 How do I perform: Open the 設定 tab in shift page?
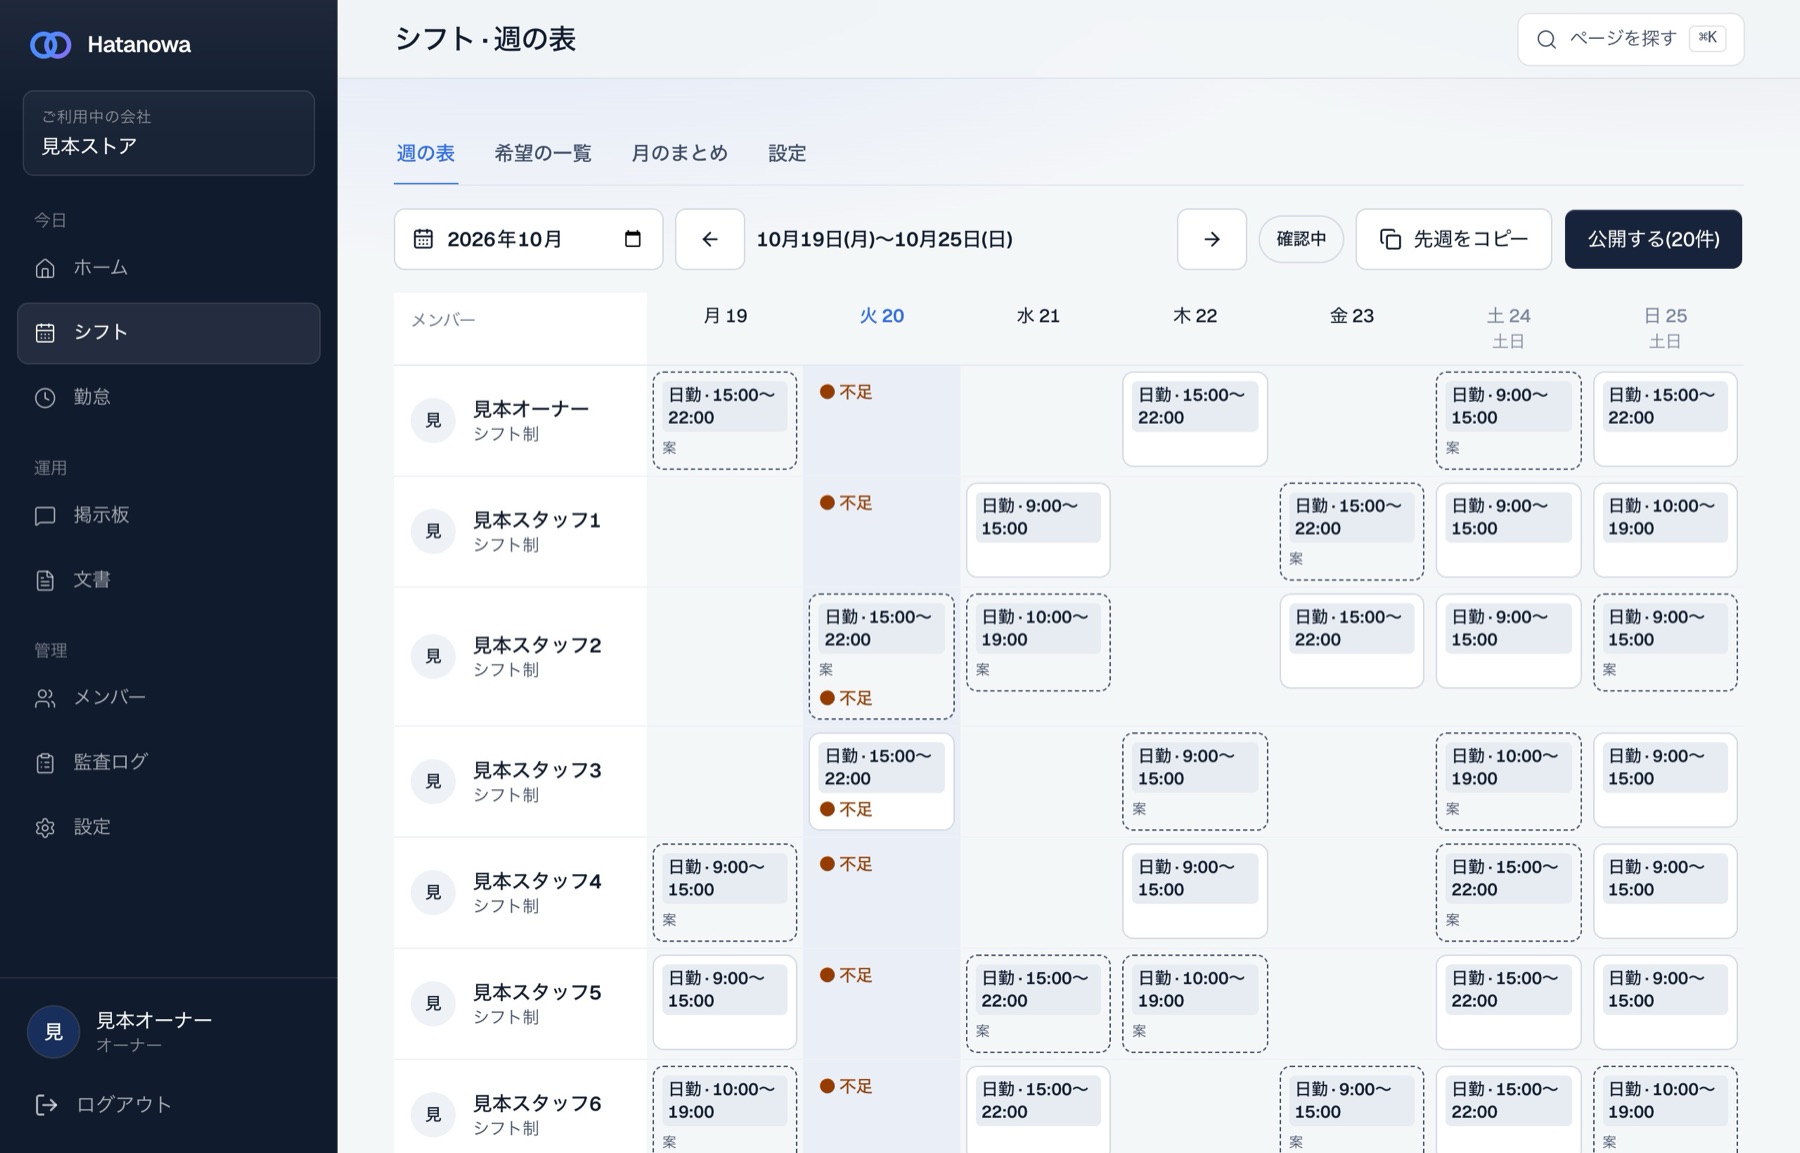[787, 154]
